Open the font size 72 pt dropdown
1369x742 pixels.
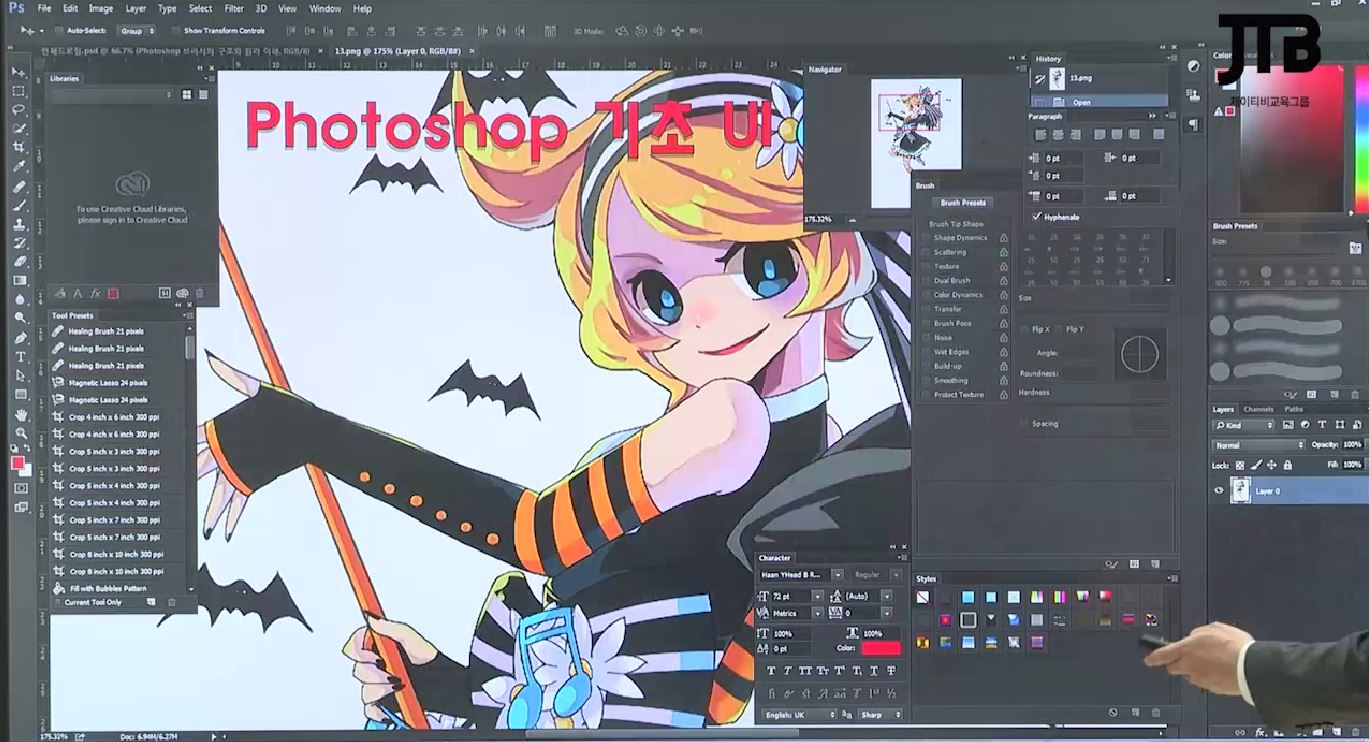tap(817, 596)
